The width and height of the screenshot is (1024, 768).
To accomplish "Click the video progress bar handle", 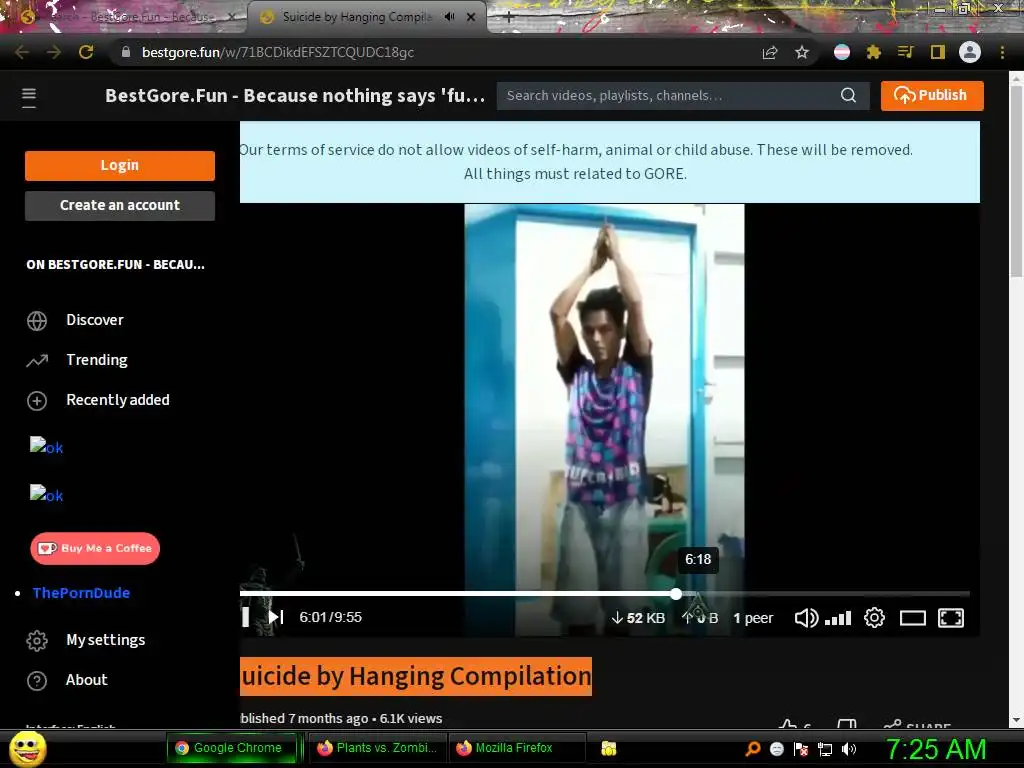I will tap(676, 594).
